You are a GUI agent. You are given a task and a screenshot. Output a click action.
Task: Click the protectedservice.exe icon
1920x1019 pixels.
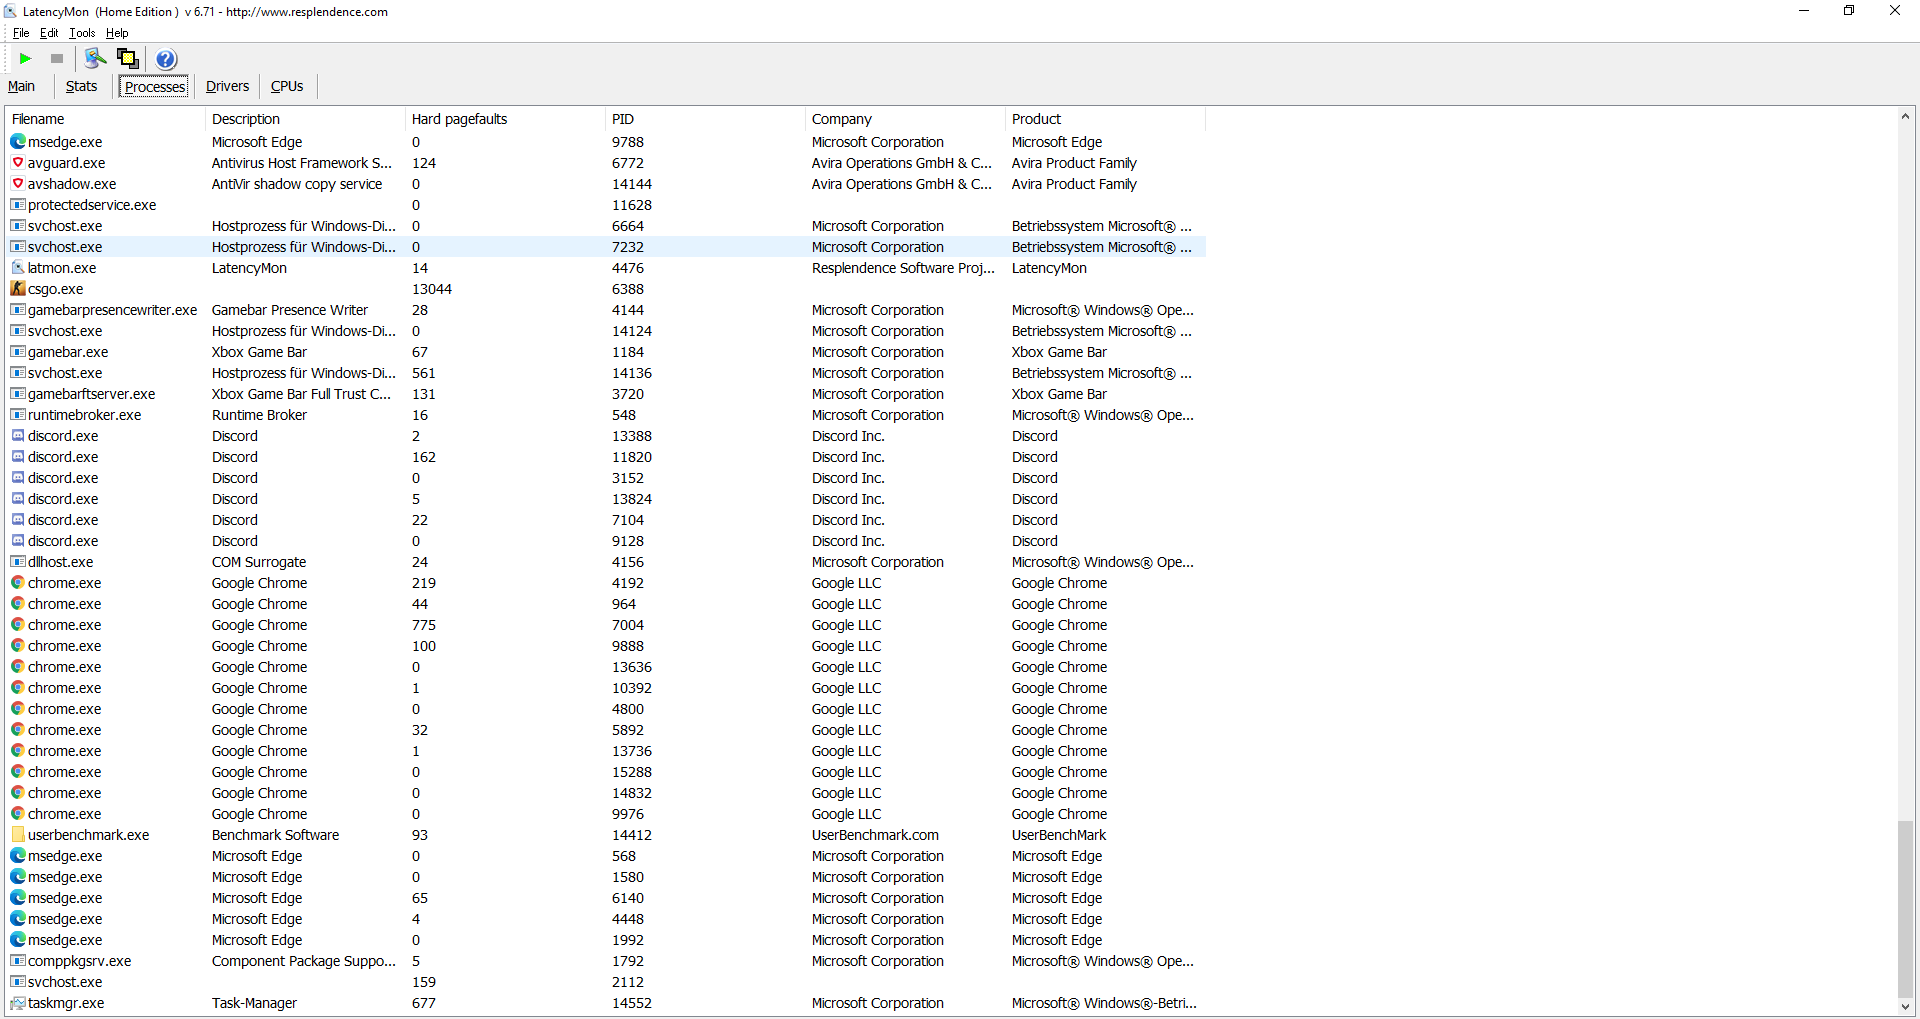pyautogui.click(x=18, y=205)
